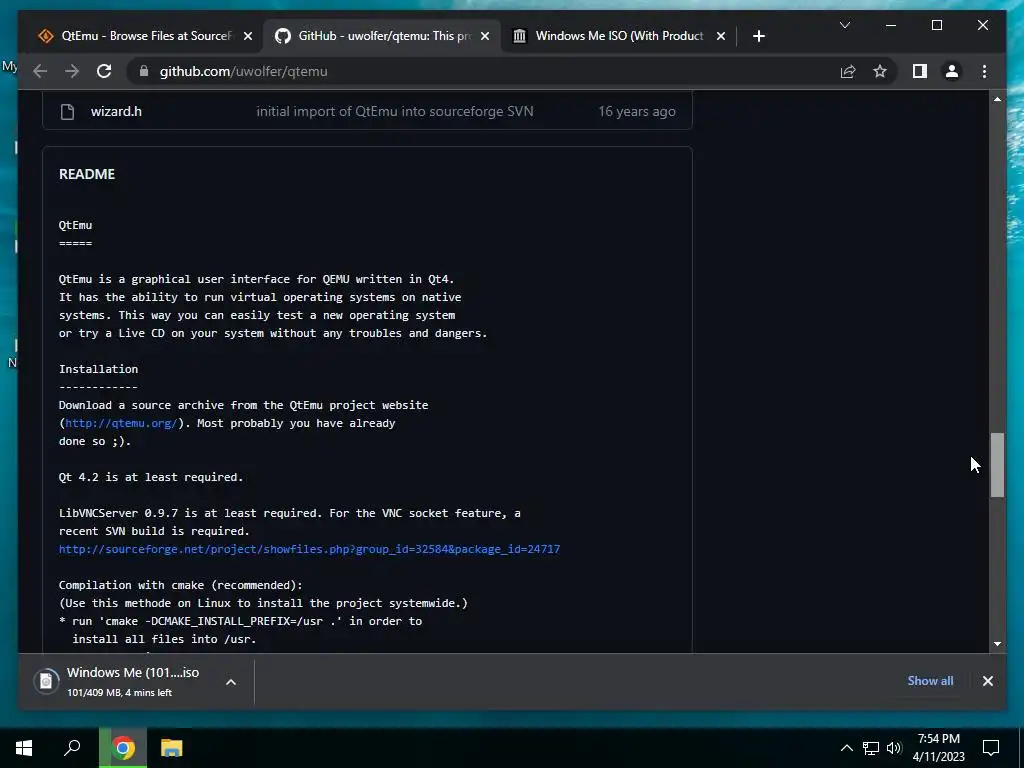Open Windows taskbar search
The image size is (1024, 768).
72,748
